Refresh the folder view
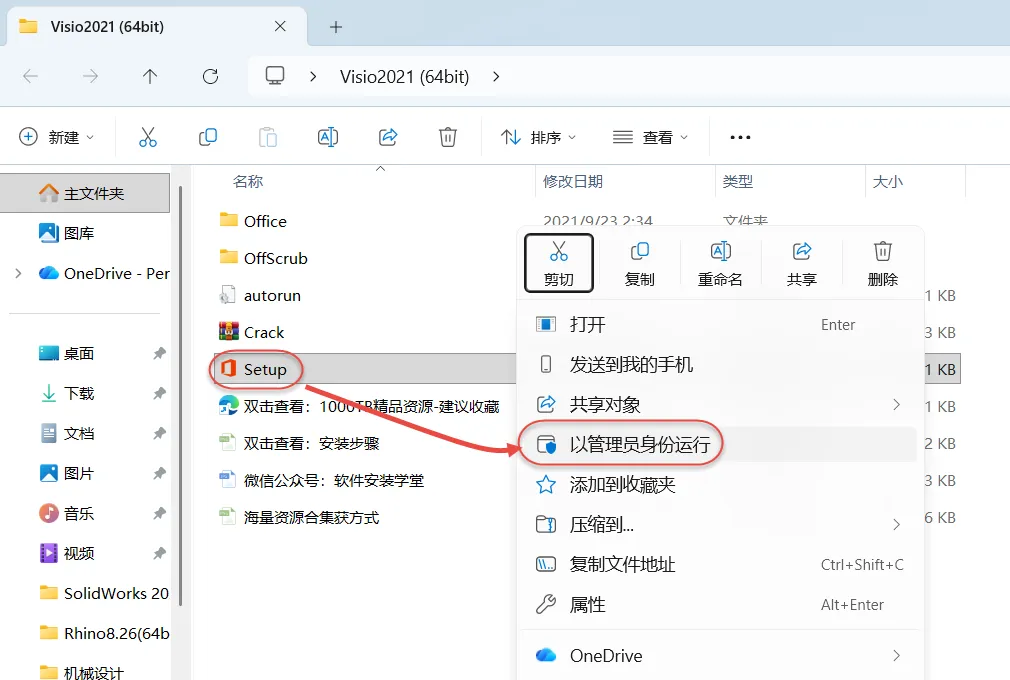The width and height of the screenshot is (1010, 680). pyautogui.click(x=211, y=77)
